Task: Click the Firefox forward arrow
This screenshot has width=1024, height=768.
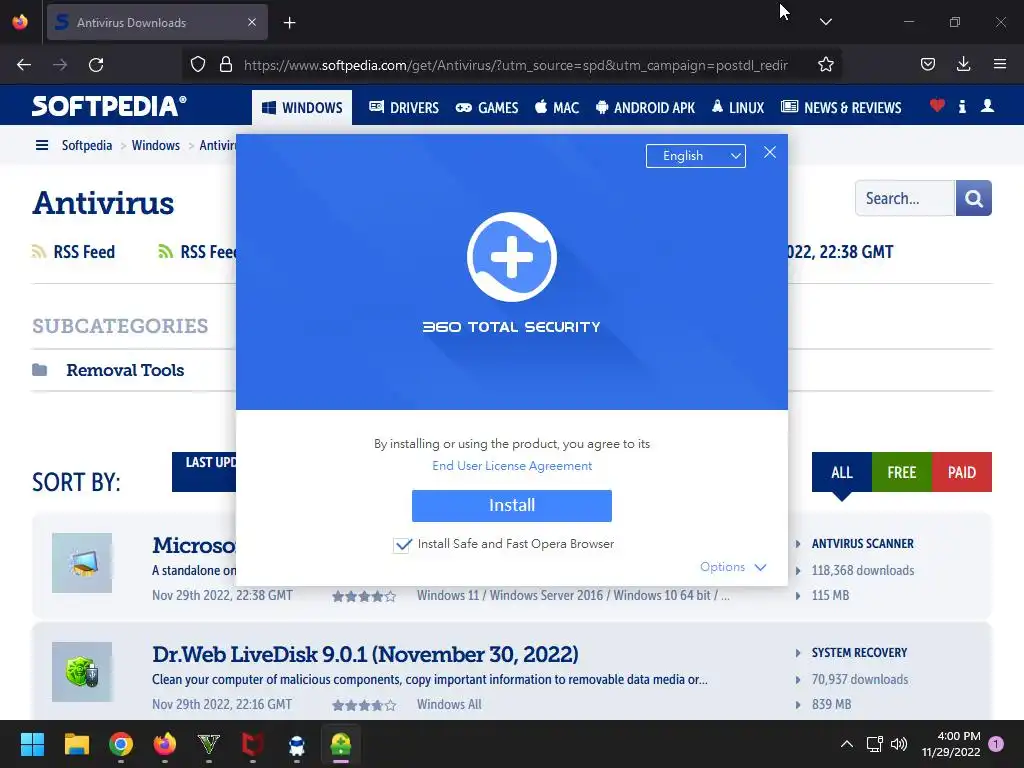Action: click(x=60, y=65)
